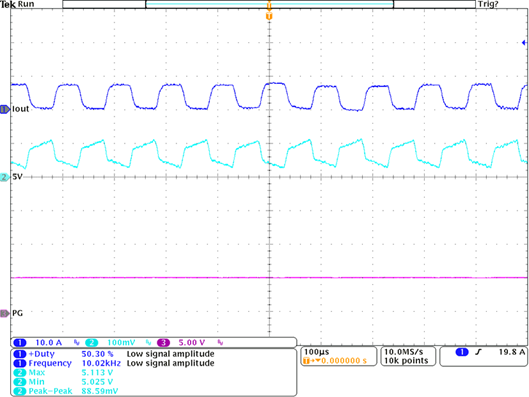Click the rising edge trigger slope icon
The width and height of the screenshot is (529, 397).
478,352
